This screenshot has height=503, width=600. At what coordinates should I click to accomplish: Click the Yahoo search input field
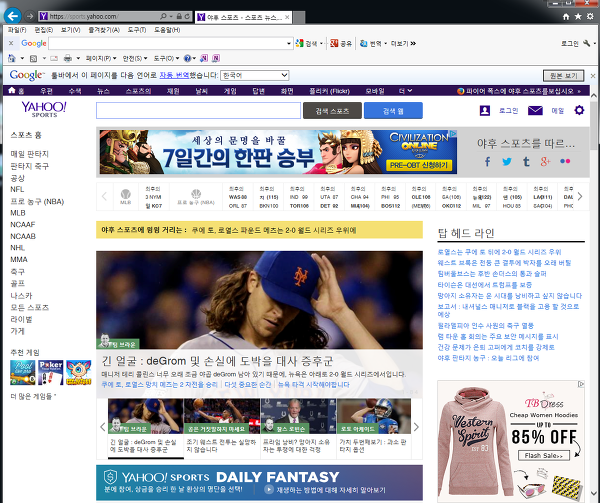(198, 111)
